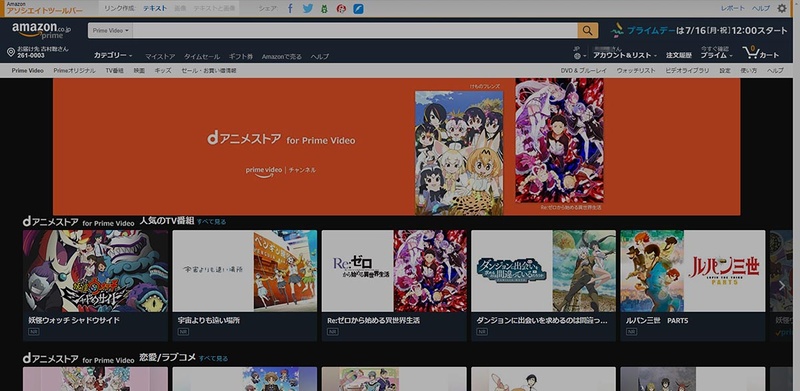This screenshot has width=800, height=391.
Task: Open ヘルプ in Associate toolbar
Action: point(761,8)
